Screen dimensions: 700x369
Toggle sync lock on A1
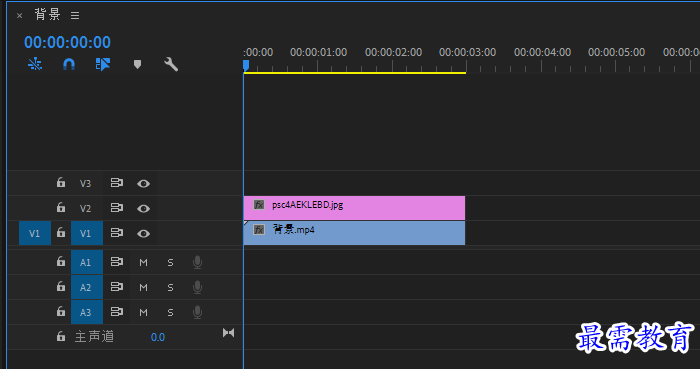[x=117, y=262]
